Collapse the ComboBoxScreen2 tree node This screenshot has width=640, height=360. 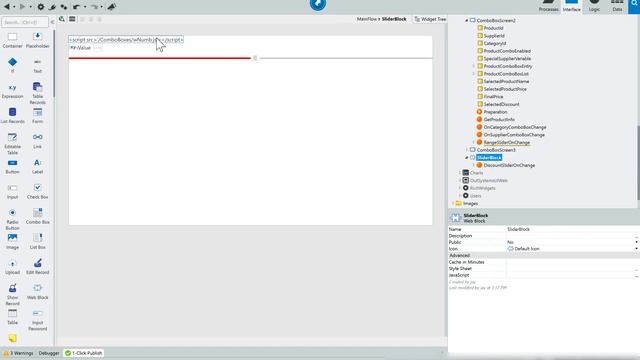pyautogui.click(x=467, y=20)
